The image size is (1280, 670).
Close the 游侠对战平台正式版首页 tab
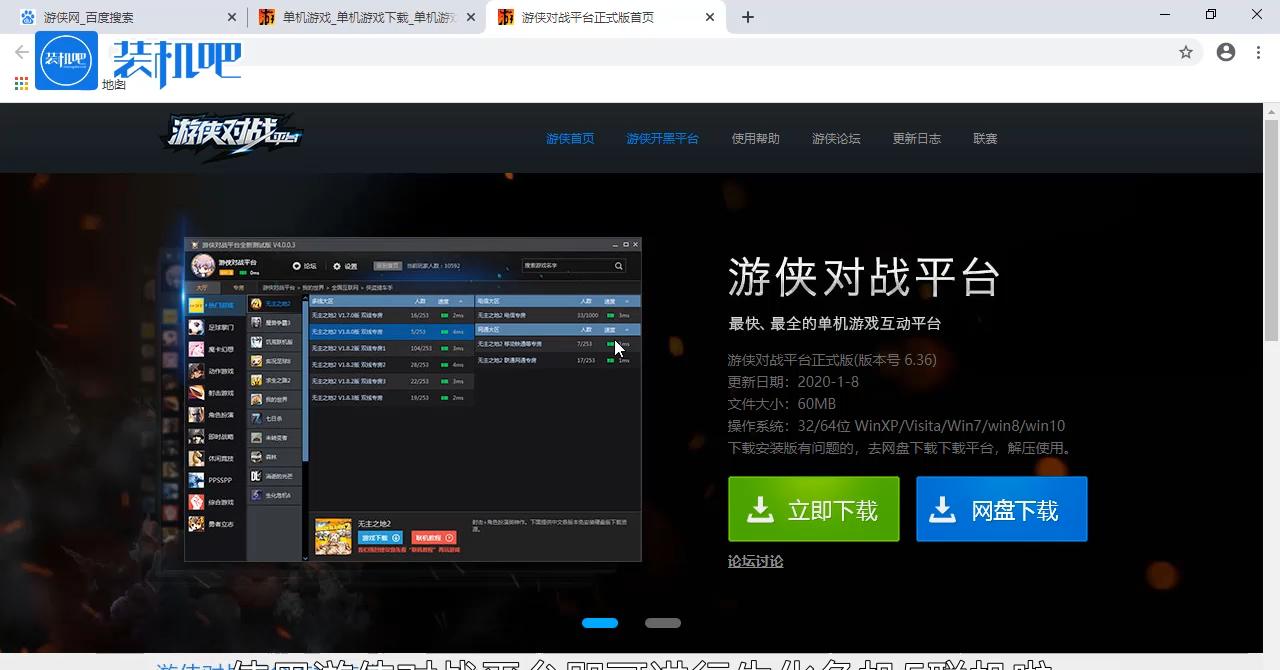710,17
